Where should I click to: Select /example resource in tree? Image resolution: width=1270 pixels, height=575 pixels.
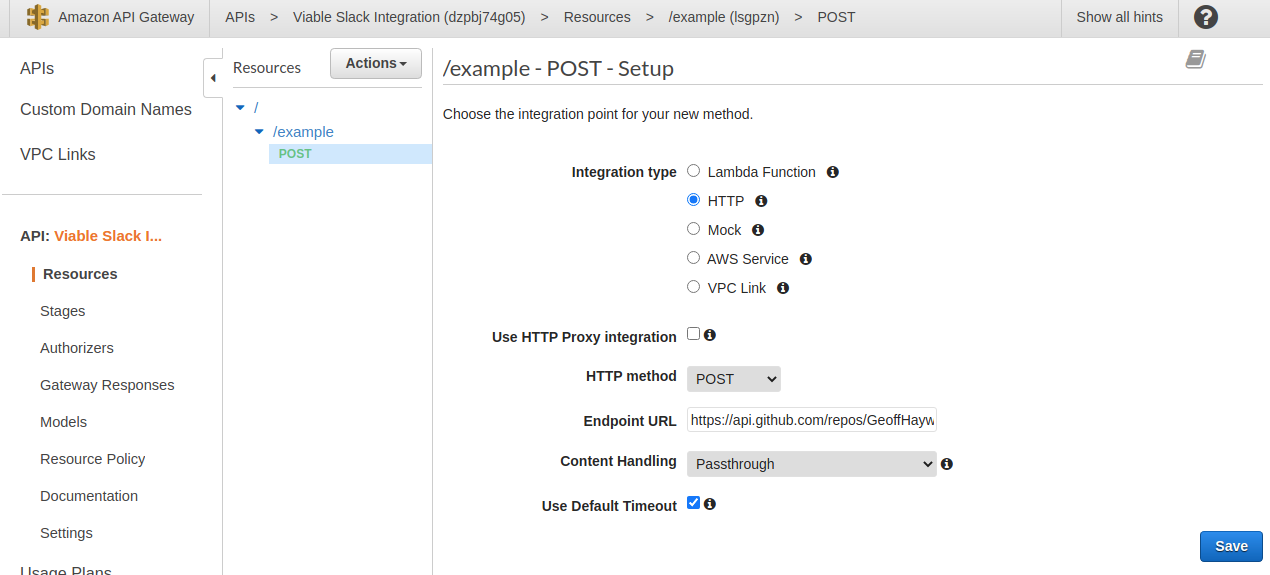[303, 132]
